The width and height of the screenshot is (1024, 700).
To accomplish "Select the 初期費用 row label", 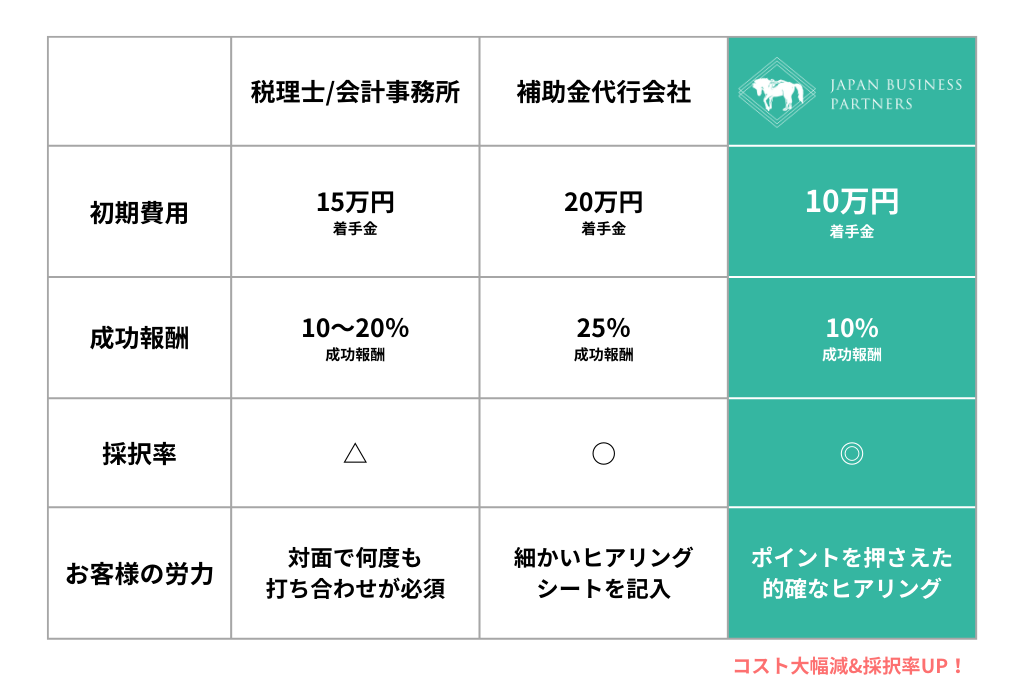I will [139, 213].
